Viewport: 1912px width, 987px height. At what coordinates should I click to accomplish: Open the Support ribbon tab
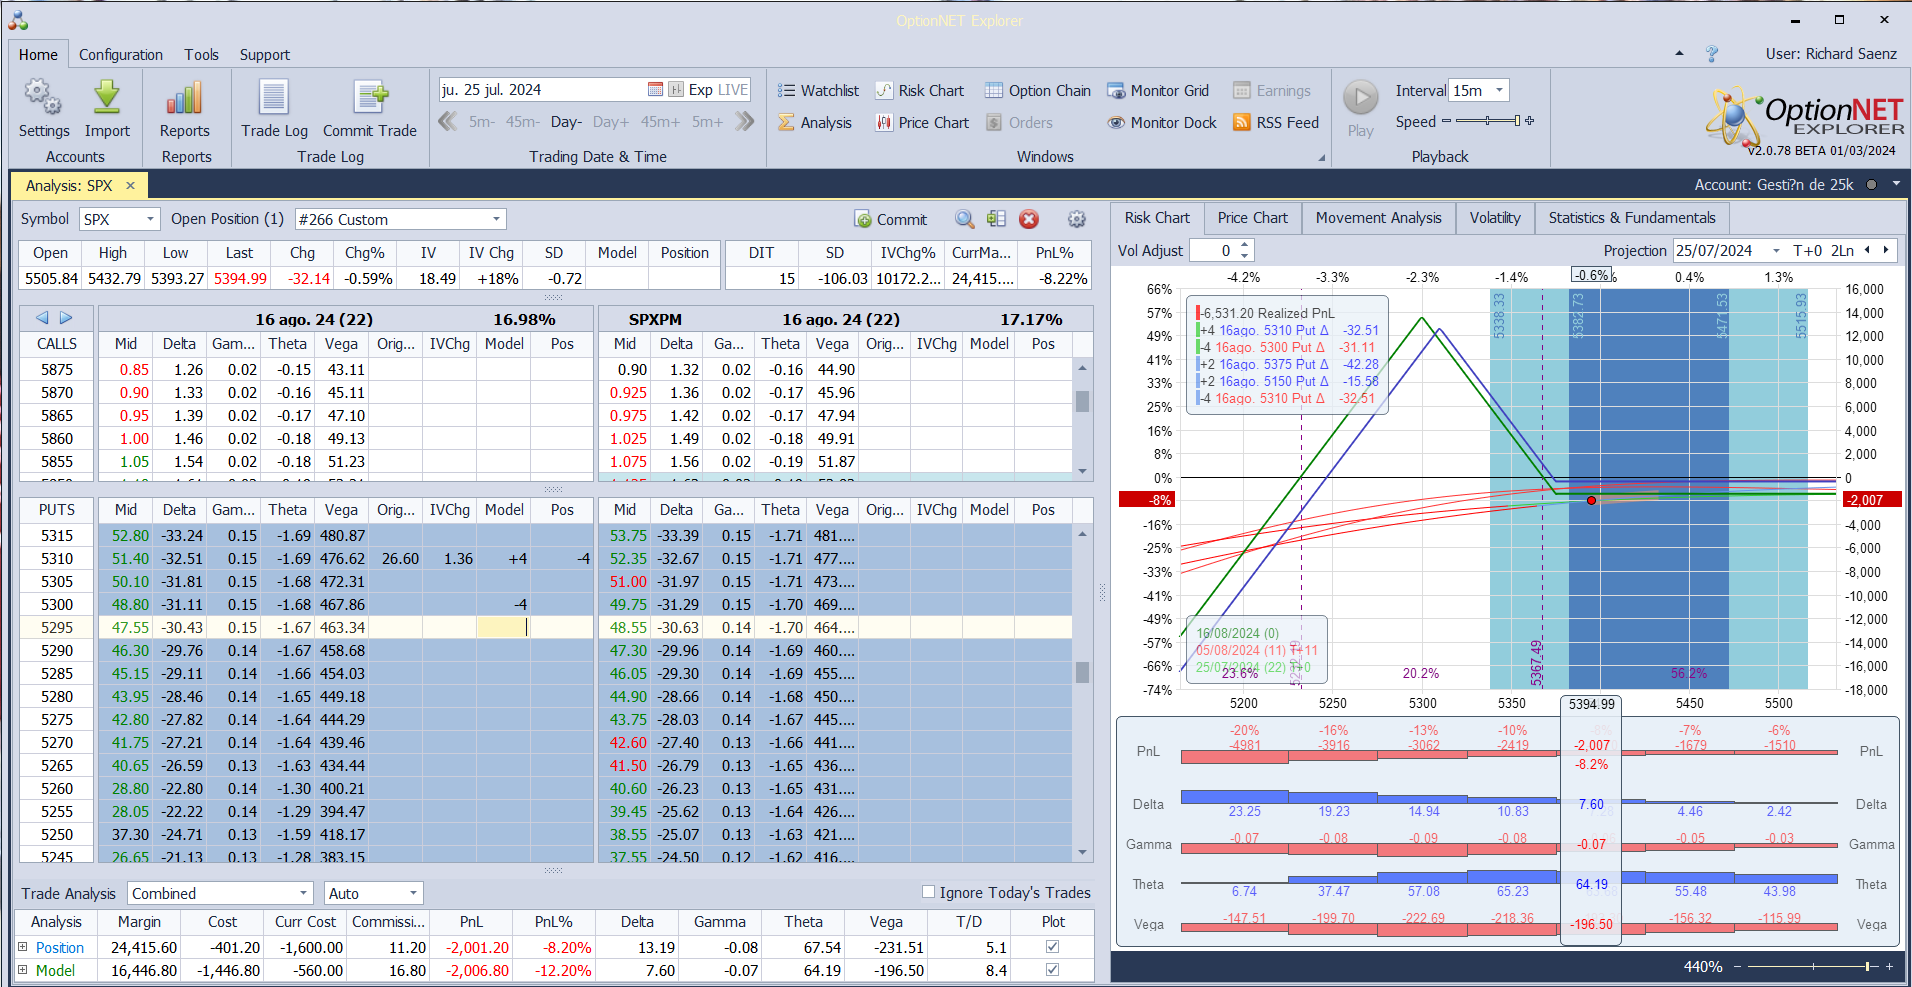click(265, 55)
